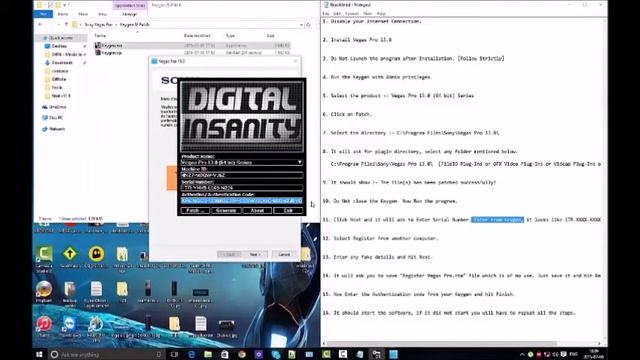Image resolution: width=640 pixels, height=360 pixels.
Task: Click the Up arrow in File Explorer
Action: (66, 24)
